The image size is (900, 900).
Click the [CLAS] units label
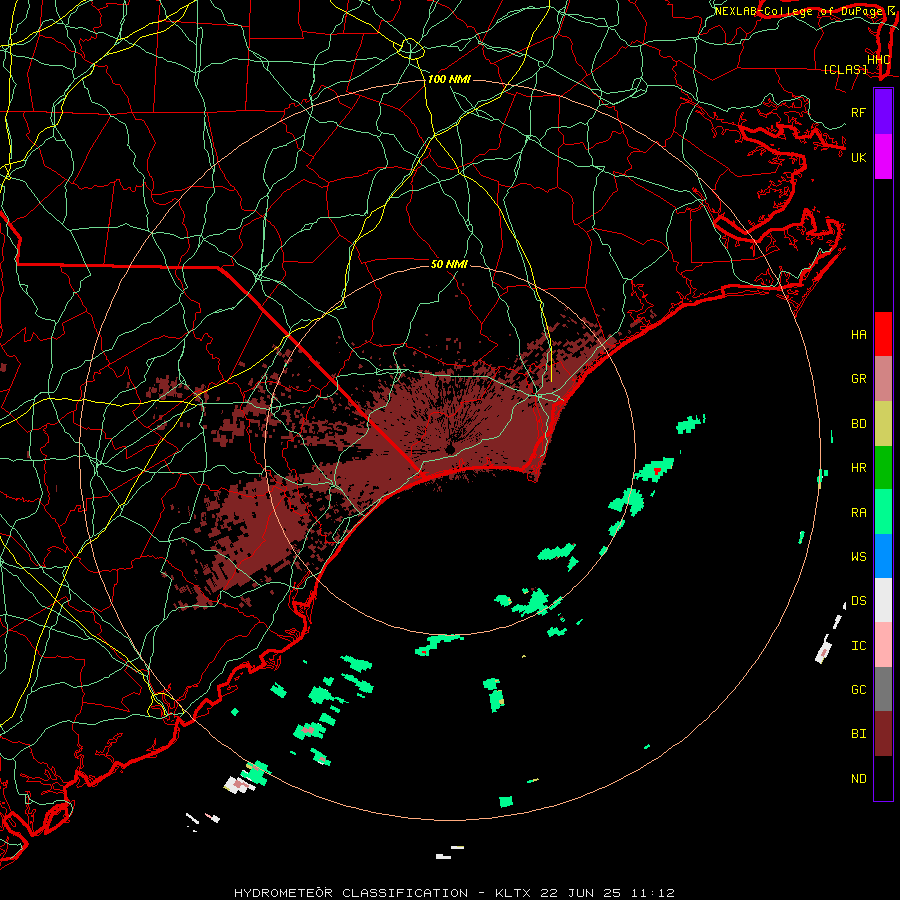click(x=845, y=70)
